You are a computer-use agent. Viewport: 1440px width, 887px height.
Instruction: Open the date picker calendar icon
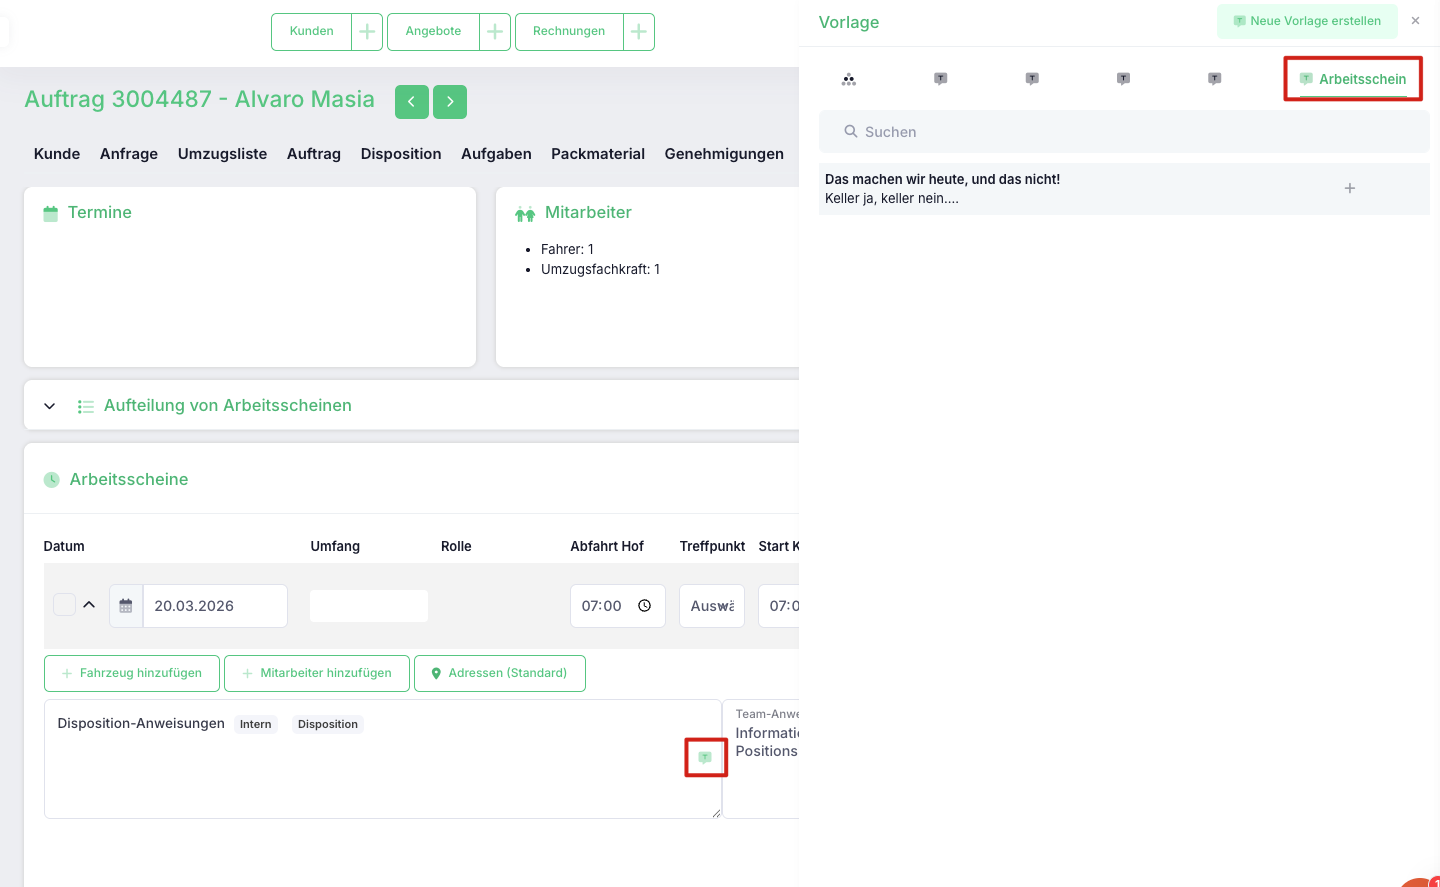pos(126,606)
